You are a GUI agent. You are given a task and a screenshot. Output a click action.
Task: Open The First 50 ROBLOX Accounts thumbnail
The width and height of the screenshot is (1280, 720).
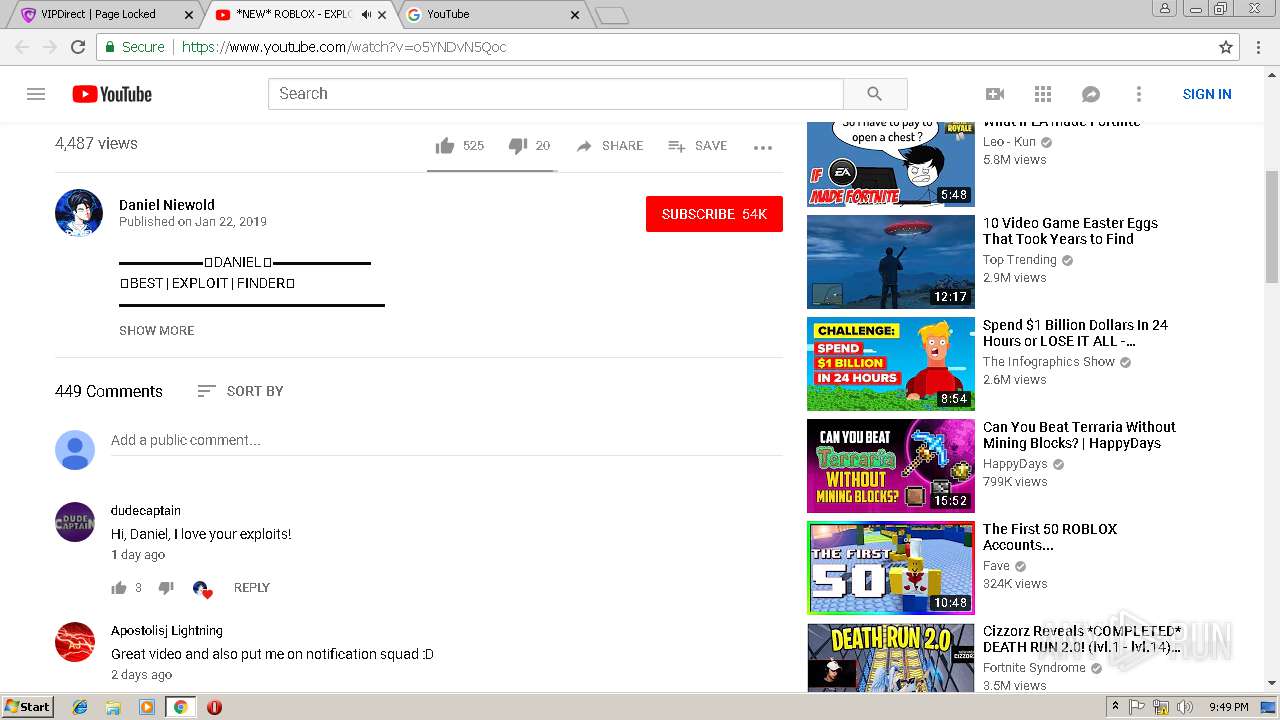(891, 568)
